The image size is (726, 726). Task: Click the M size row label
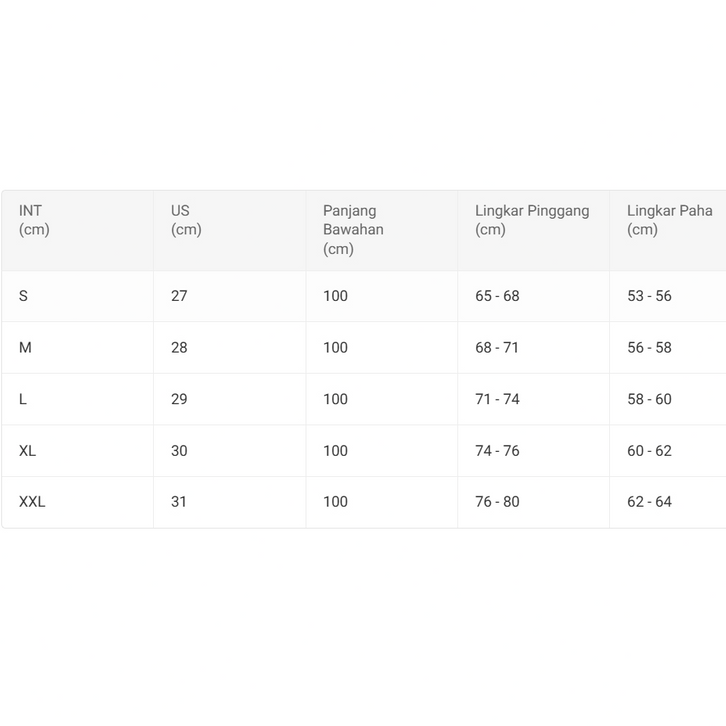(26, 348)
